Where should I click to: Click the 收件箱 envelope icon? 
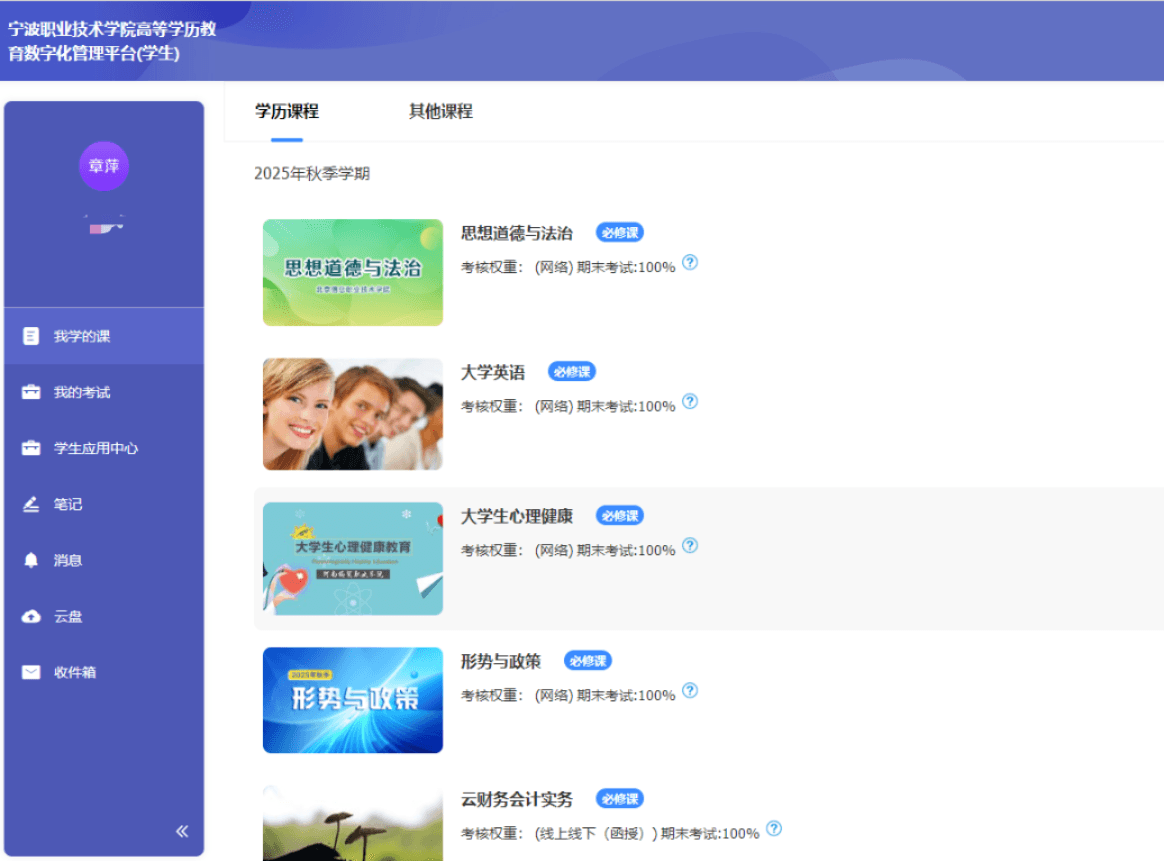point(31,672)
